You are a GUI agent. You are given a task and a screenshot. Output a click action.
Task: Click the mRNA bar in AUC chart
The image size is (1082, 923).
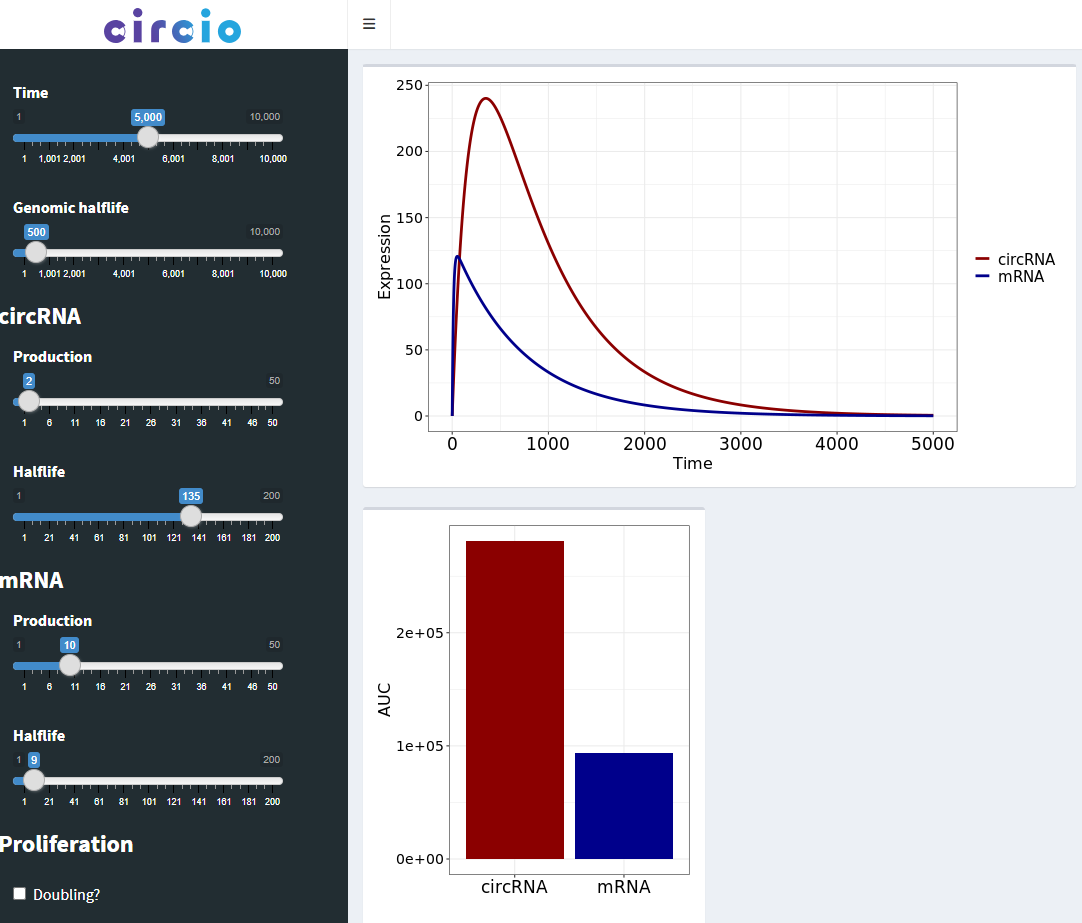coord(623,805)
